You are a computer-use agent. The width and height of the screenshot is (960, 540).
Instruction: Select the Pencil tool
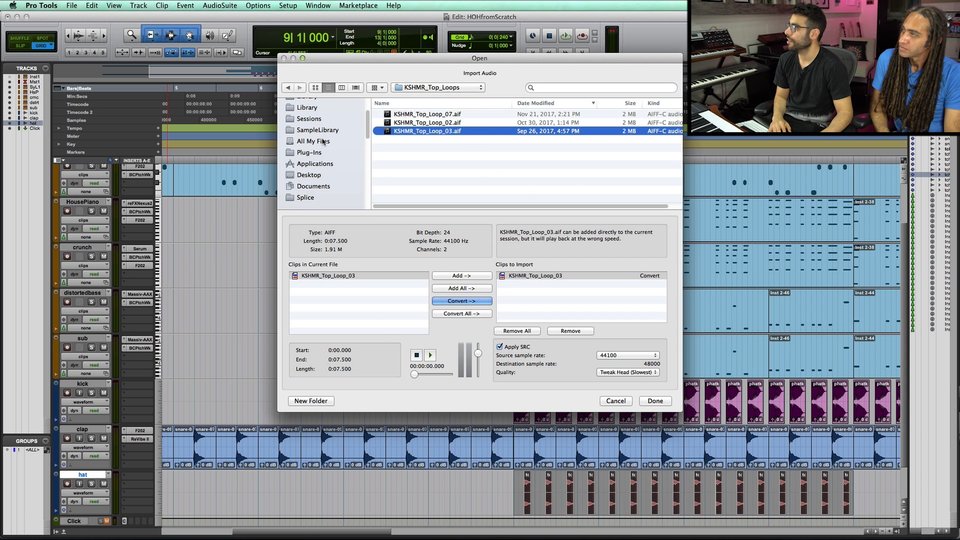pos(227,36)
